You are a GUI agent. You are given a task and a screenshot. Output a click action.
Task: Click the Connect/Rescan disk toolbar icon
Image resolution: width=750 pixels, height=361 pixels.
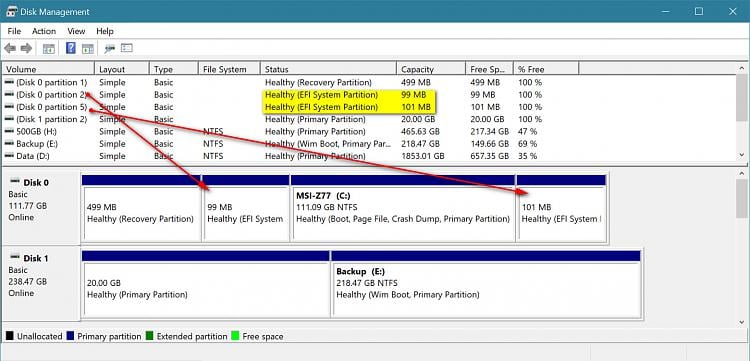(110, 48)
